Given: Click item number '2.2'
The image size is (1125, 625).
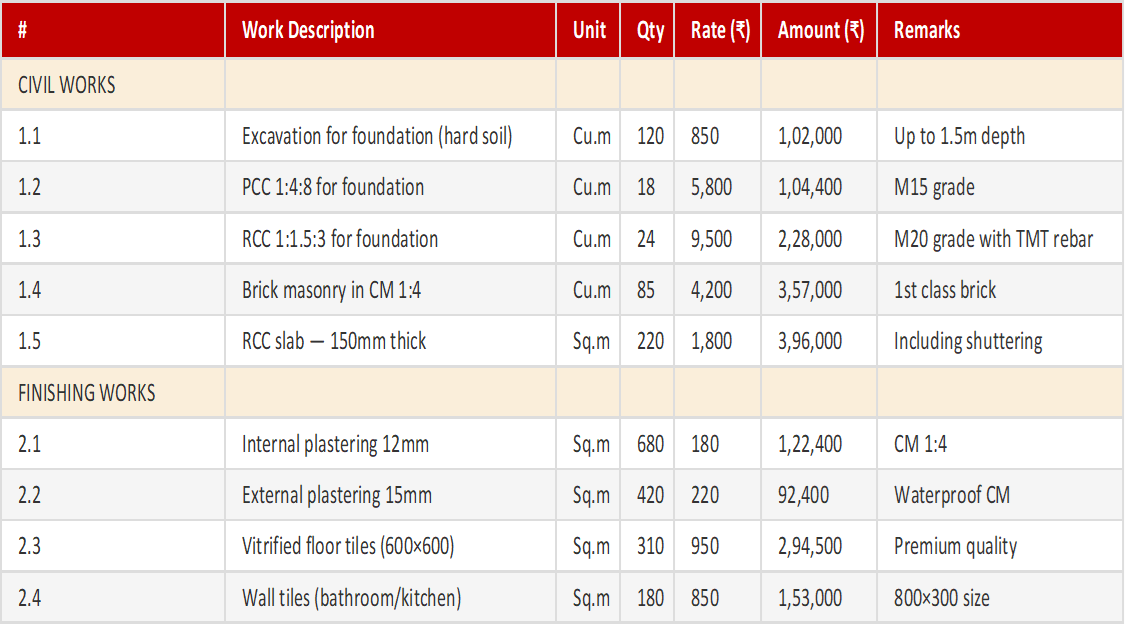Looking at the screenshot, I should pos(29,495).
